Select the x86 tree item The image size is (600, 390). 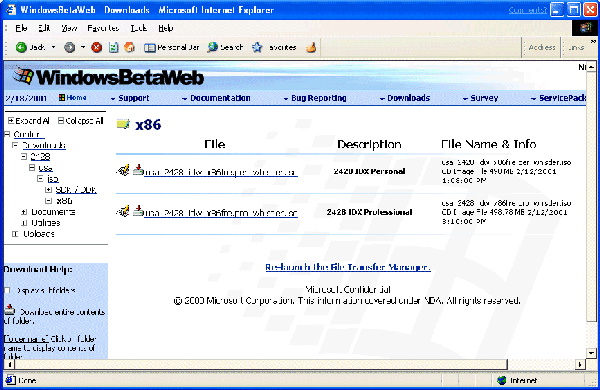pyautogui.click(x=64, y=201)
